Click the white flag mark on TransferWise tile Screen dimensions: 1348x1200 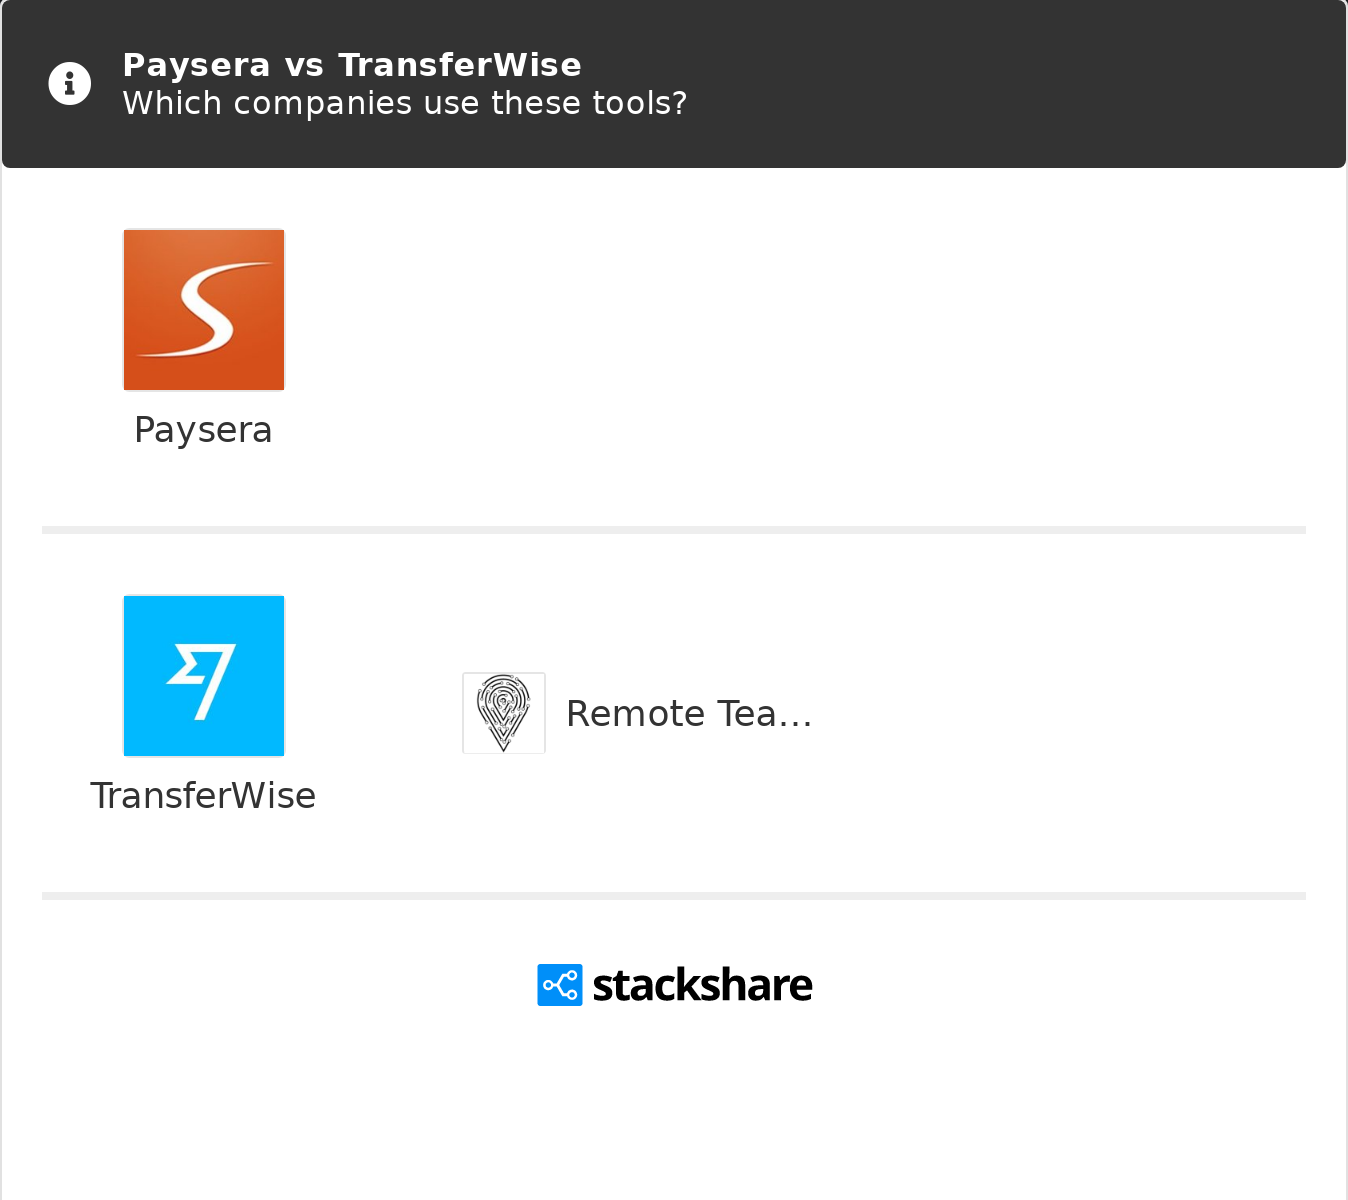[x=202, y=680]
